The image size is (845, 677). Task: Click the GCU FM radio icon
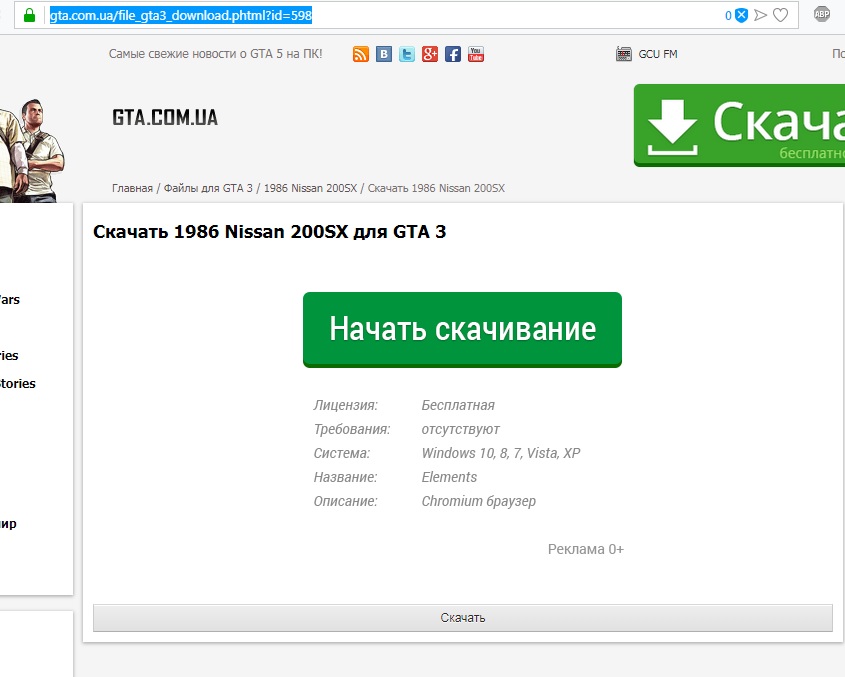click(624, 54)
